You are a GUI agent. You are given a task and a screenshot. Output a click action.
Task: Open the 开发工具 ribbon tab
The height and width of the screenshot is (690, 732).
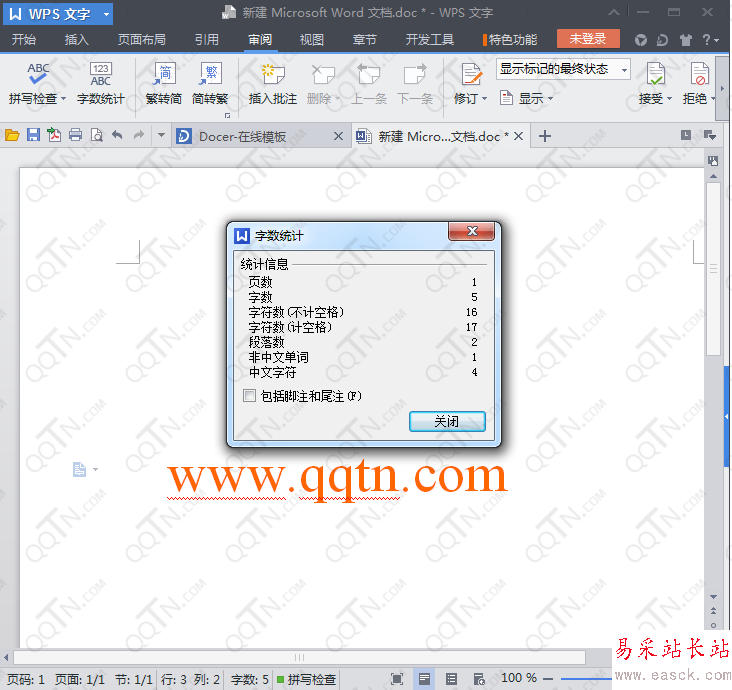click(x=429, y=40)
